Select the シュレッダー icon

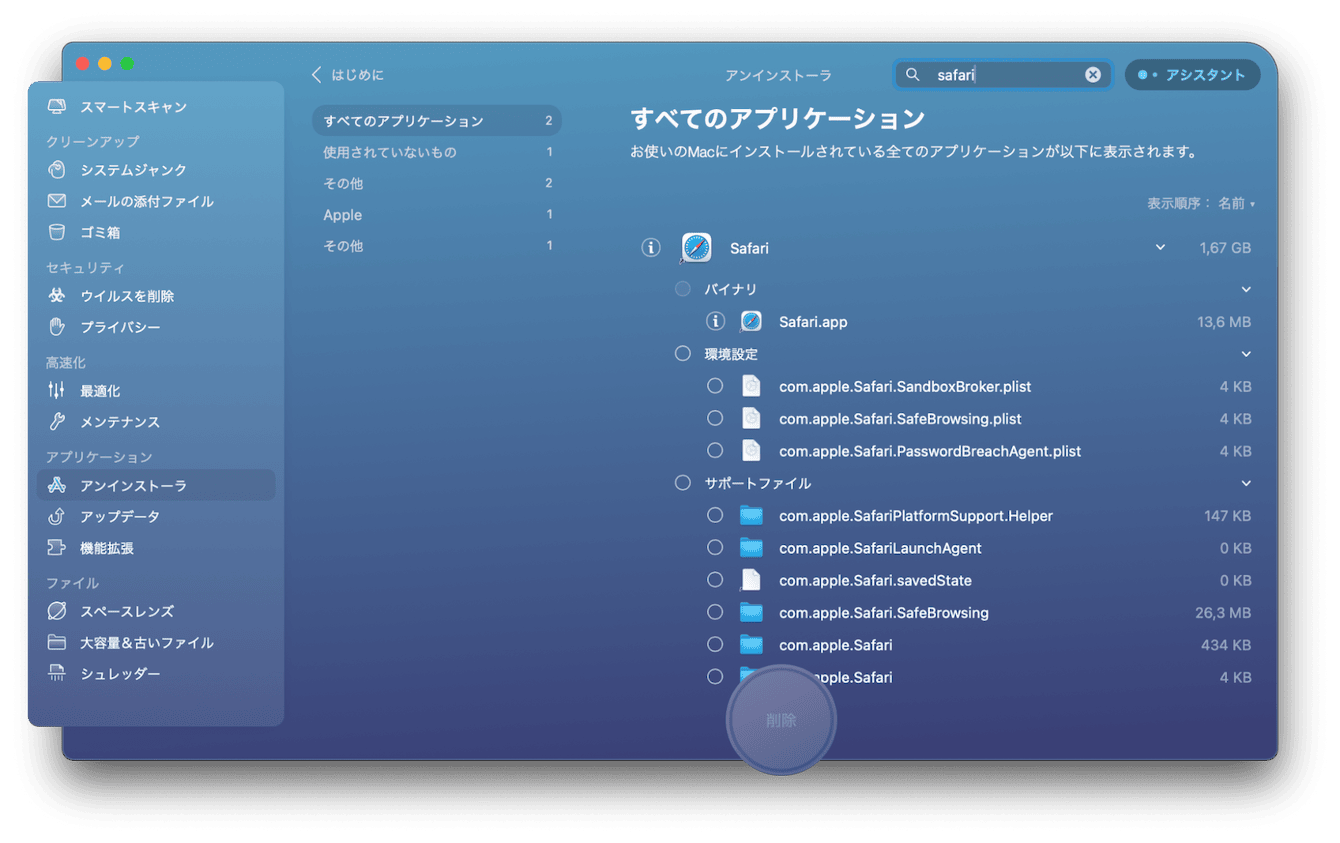click(x=57, y=674)
